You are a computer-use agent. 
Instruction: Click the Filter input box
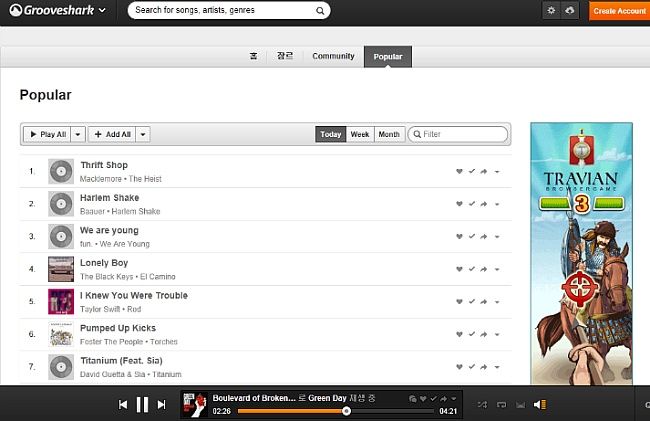458,134
